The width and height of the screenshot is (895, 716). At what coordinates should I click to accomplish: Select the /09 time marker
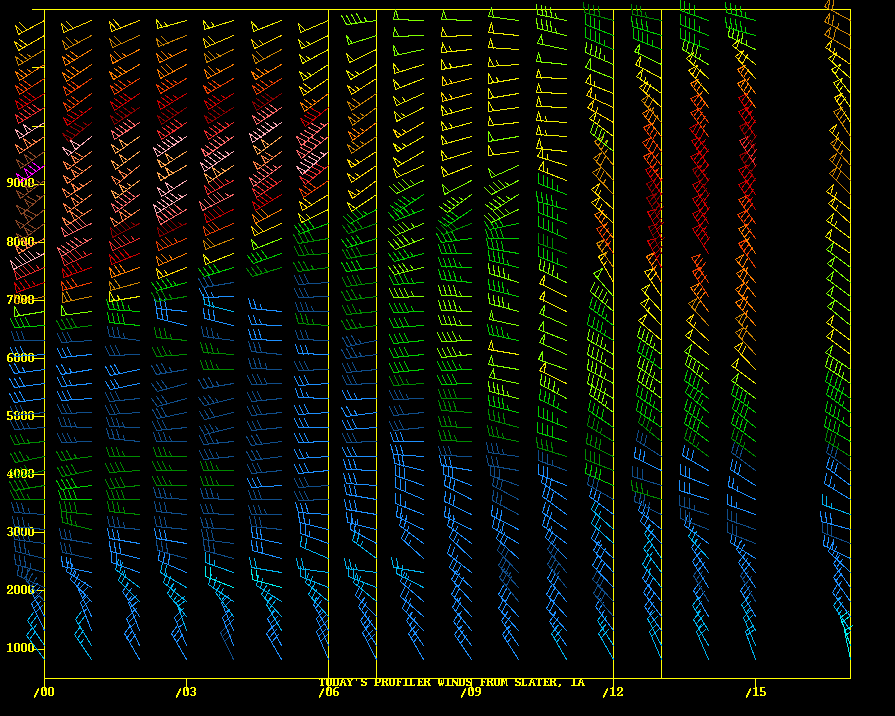click(x=470, y=692)
